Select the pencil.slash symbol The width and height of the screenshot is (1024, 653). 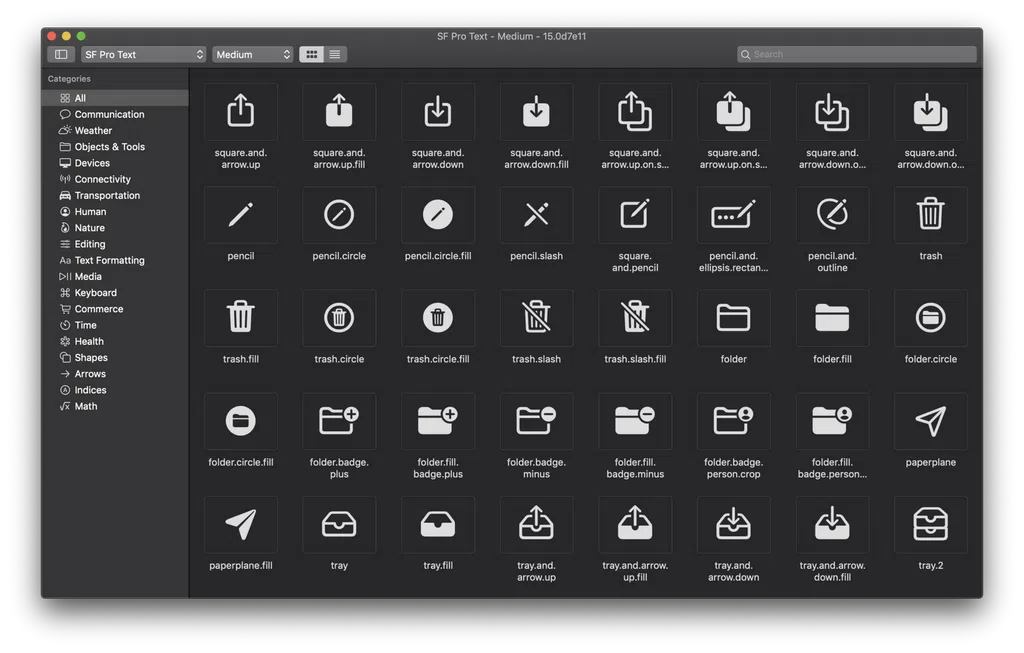[x=536, y=215]
